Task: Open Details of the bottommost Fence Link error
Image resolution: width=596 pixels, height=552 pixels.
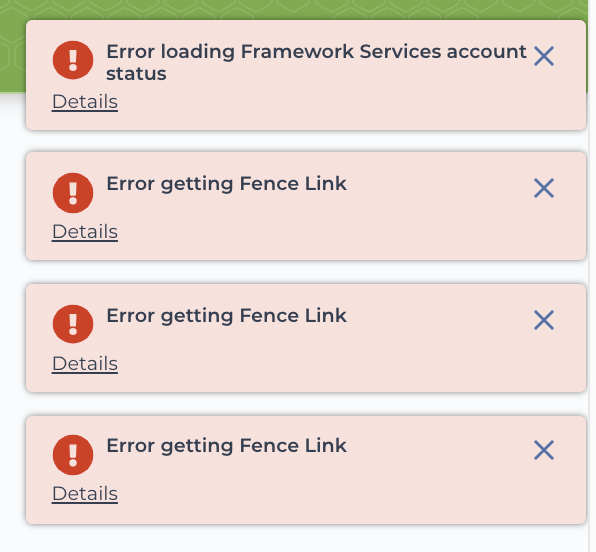Action: pyautogui.click(x=85, y=494)
